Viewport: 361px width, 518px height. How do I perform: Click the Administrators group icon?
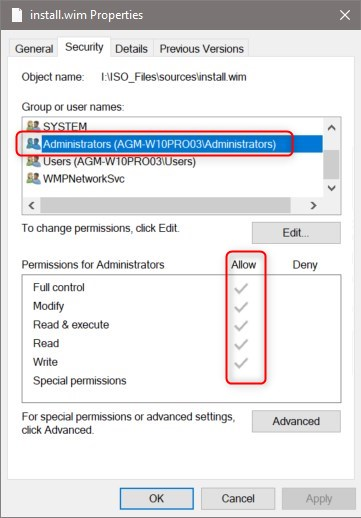(33, 144)
